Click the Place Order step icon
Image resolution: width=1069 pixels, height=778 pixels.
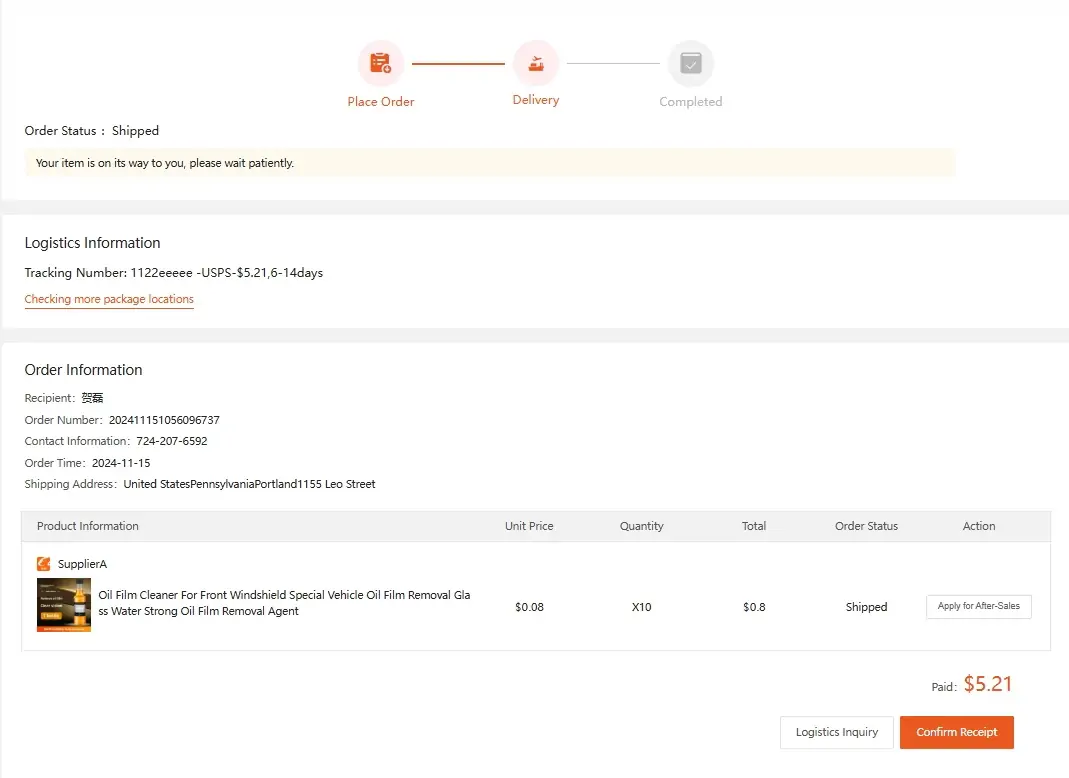point(380,61)
